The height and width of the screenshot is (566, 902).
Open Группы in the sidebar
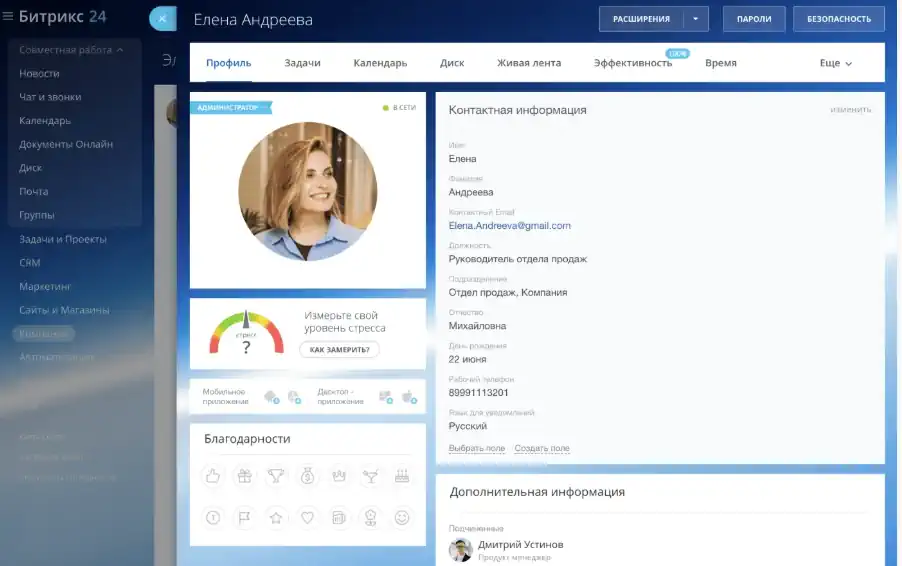37,215
